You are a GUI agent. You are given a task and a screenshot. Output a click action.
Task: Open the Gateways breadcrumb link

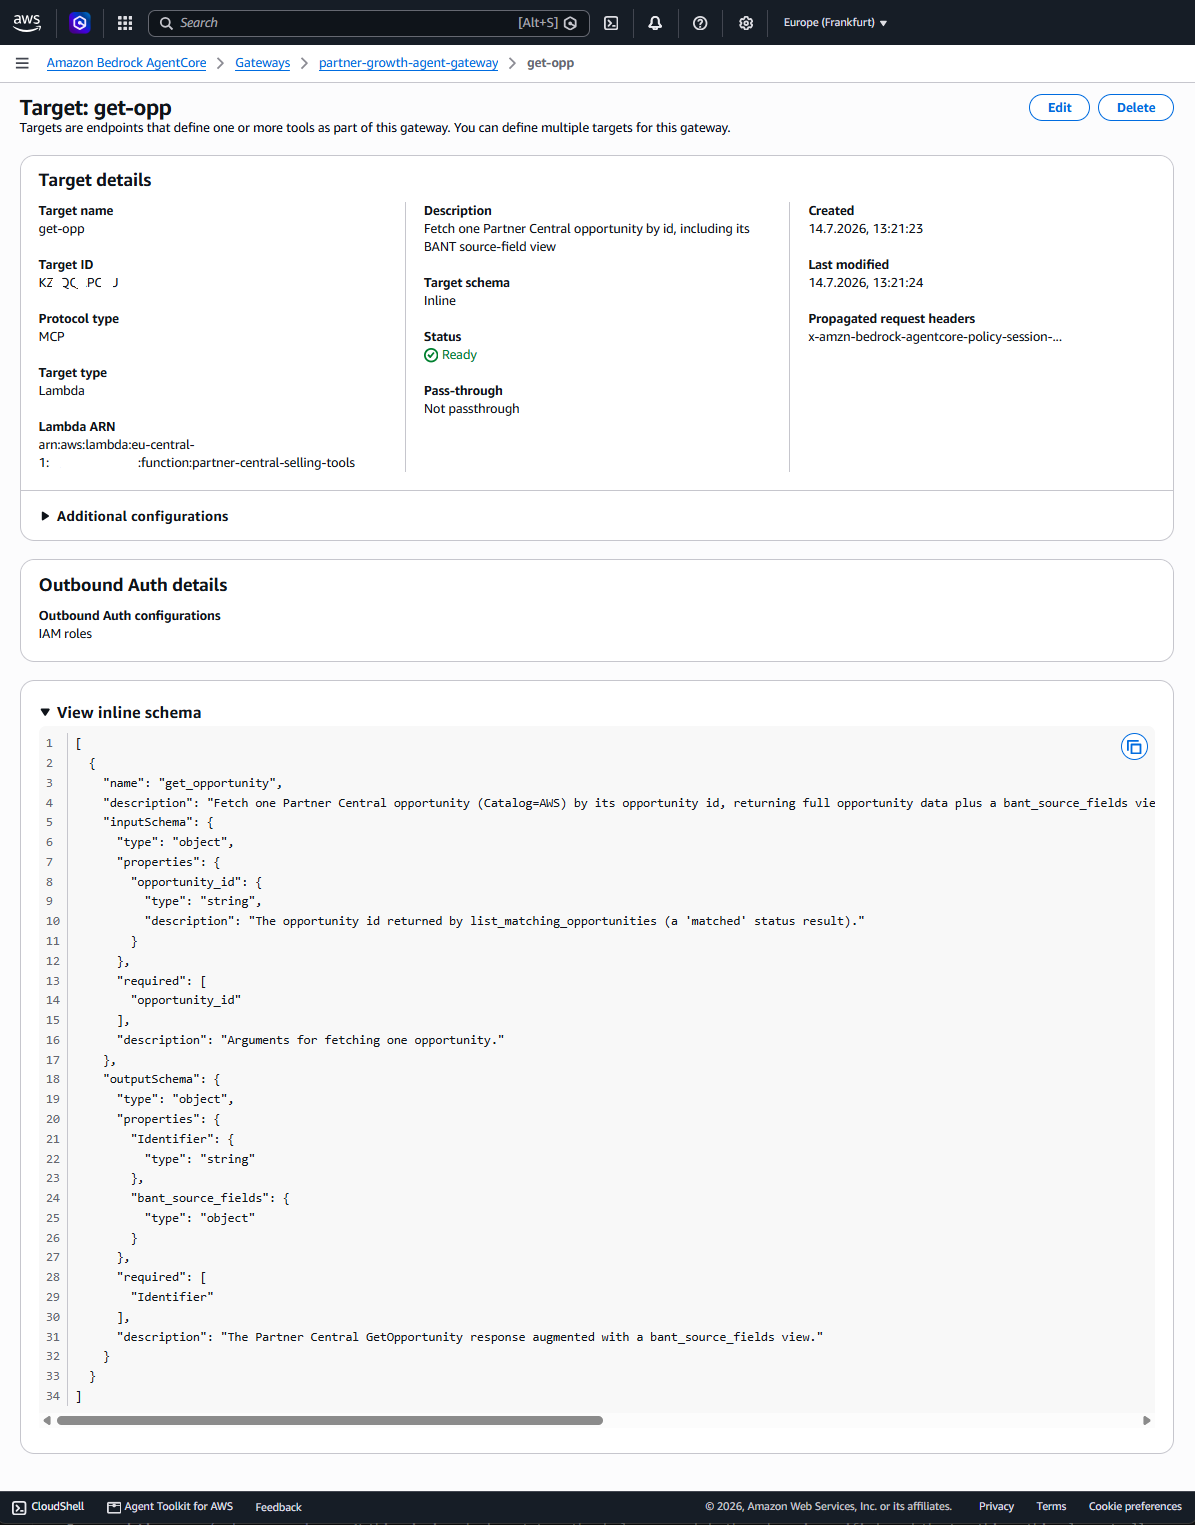click(262, 63)
